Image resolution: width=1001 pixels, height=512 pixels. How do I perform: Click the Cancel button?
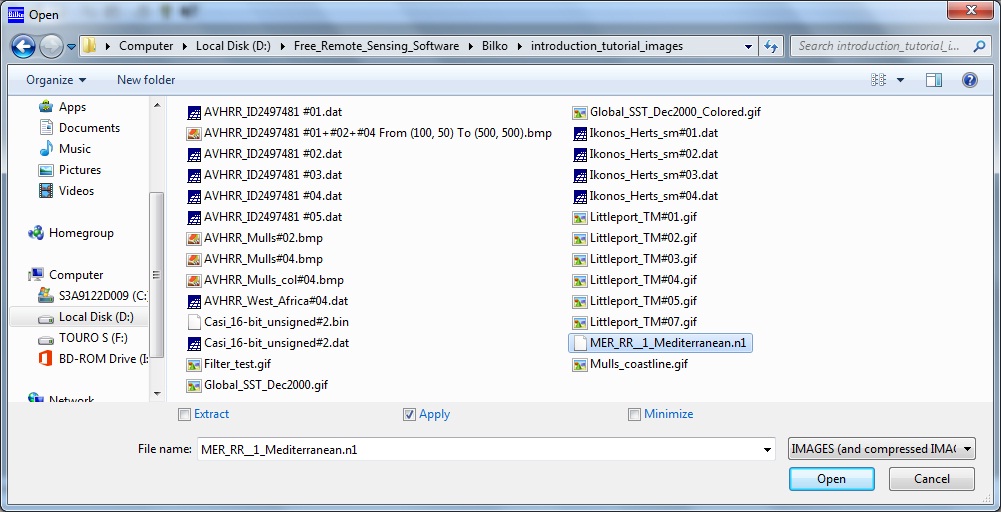click(931, 479)
